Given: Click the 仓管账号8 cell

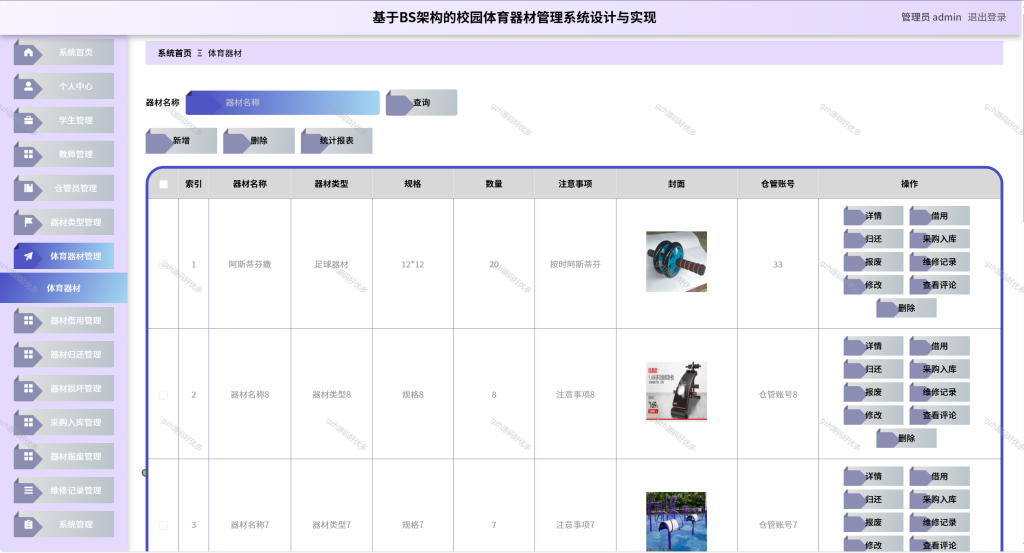Looking at the screenshot, I should [x=778, y=395].
